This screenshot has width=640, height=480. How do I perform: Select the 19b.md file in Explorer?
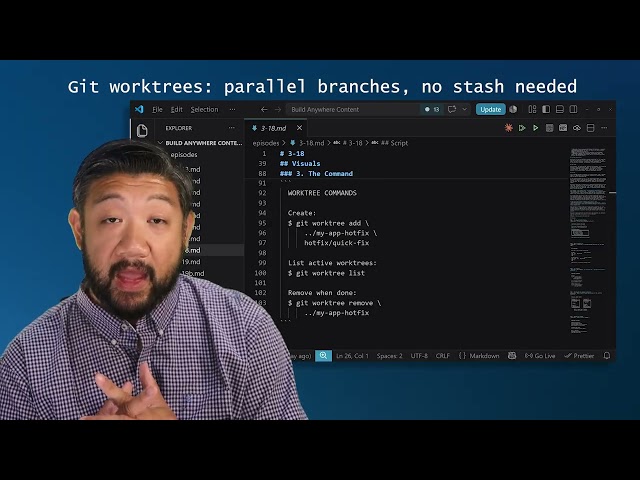click(x=193, y=273)
